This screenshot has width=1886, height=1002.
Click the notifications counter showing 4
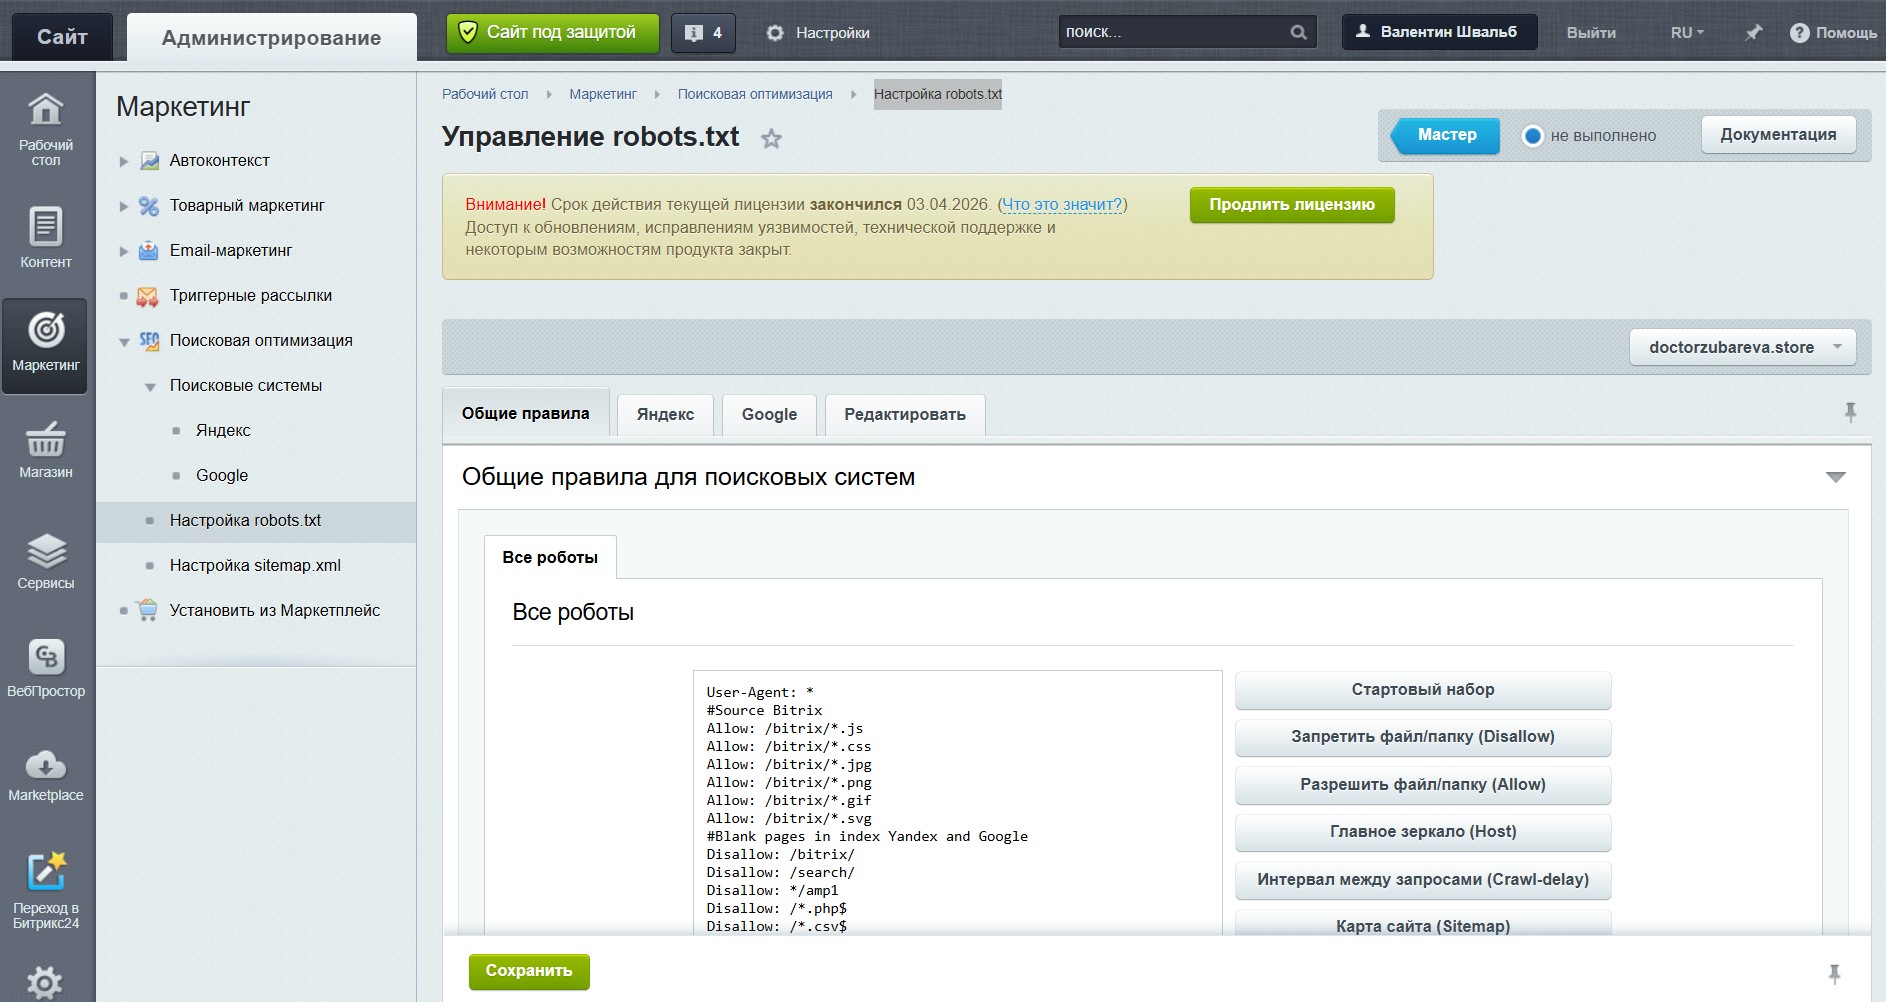click(703, 33)
